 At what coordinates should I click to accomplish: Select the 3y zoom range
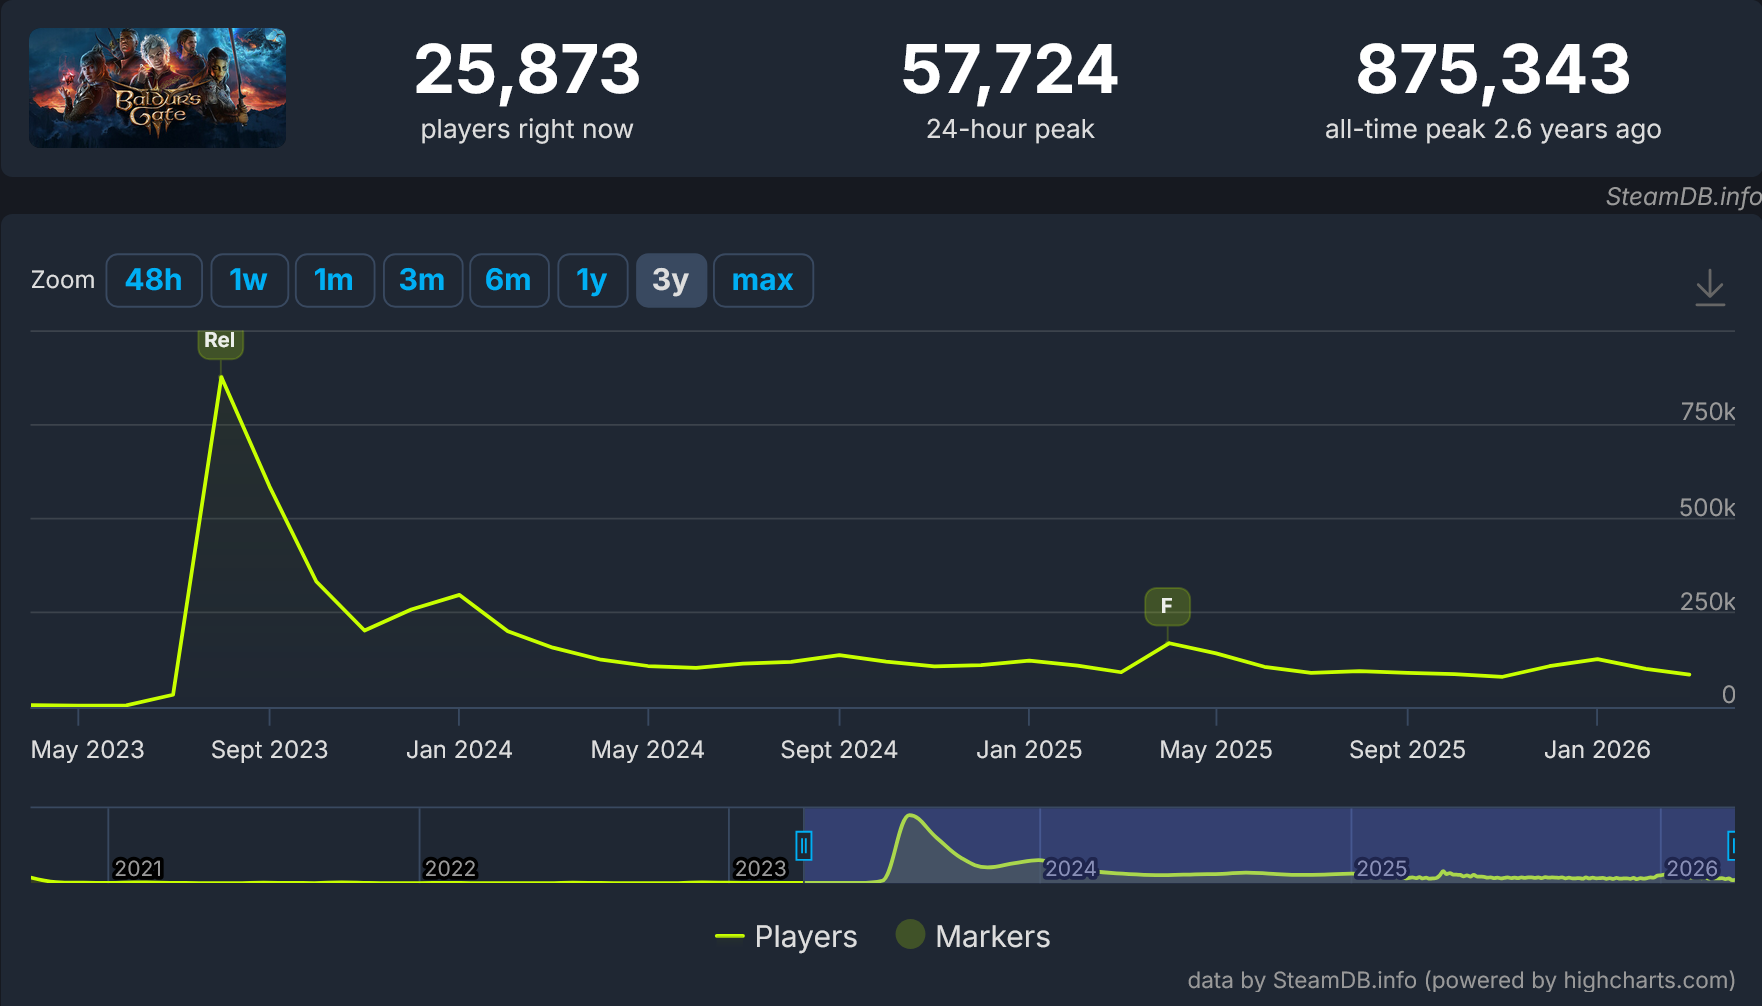point(671,280)
